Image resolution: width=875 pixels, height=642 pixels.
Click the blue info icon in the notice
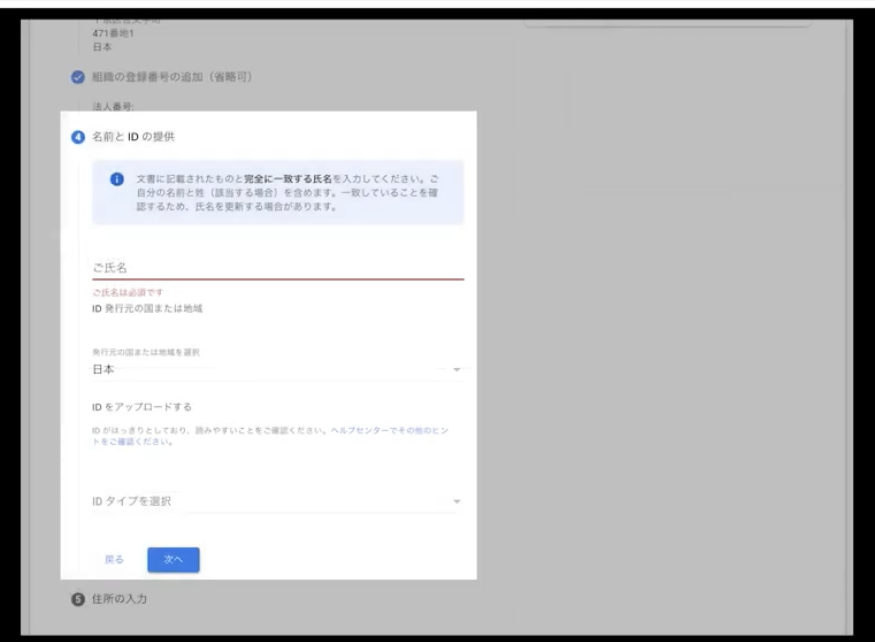point(116,179)
